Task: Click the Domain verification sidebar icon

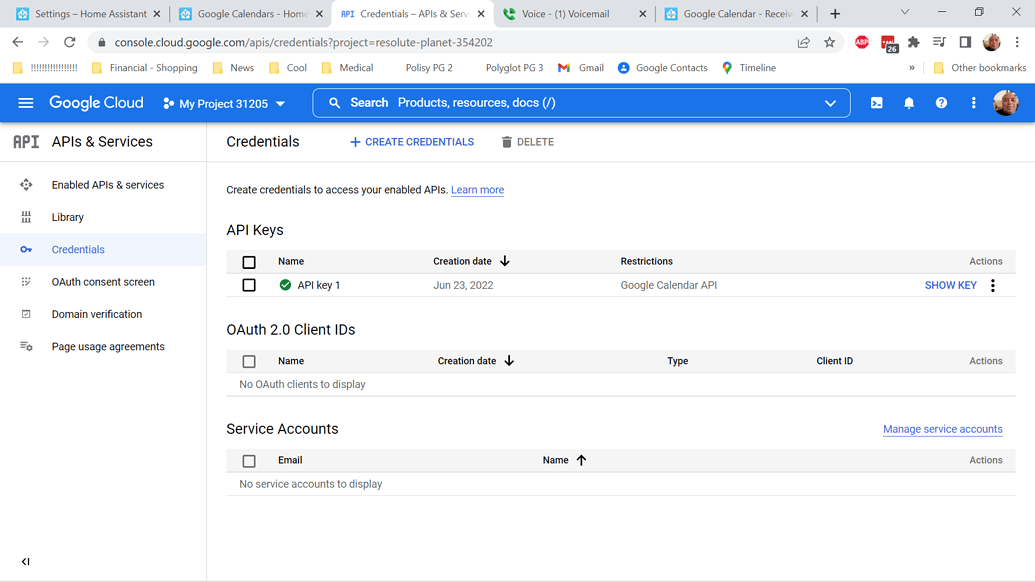Action: (26, 314)
